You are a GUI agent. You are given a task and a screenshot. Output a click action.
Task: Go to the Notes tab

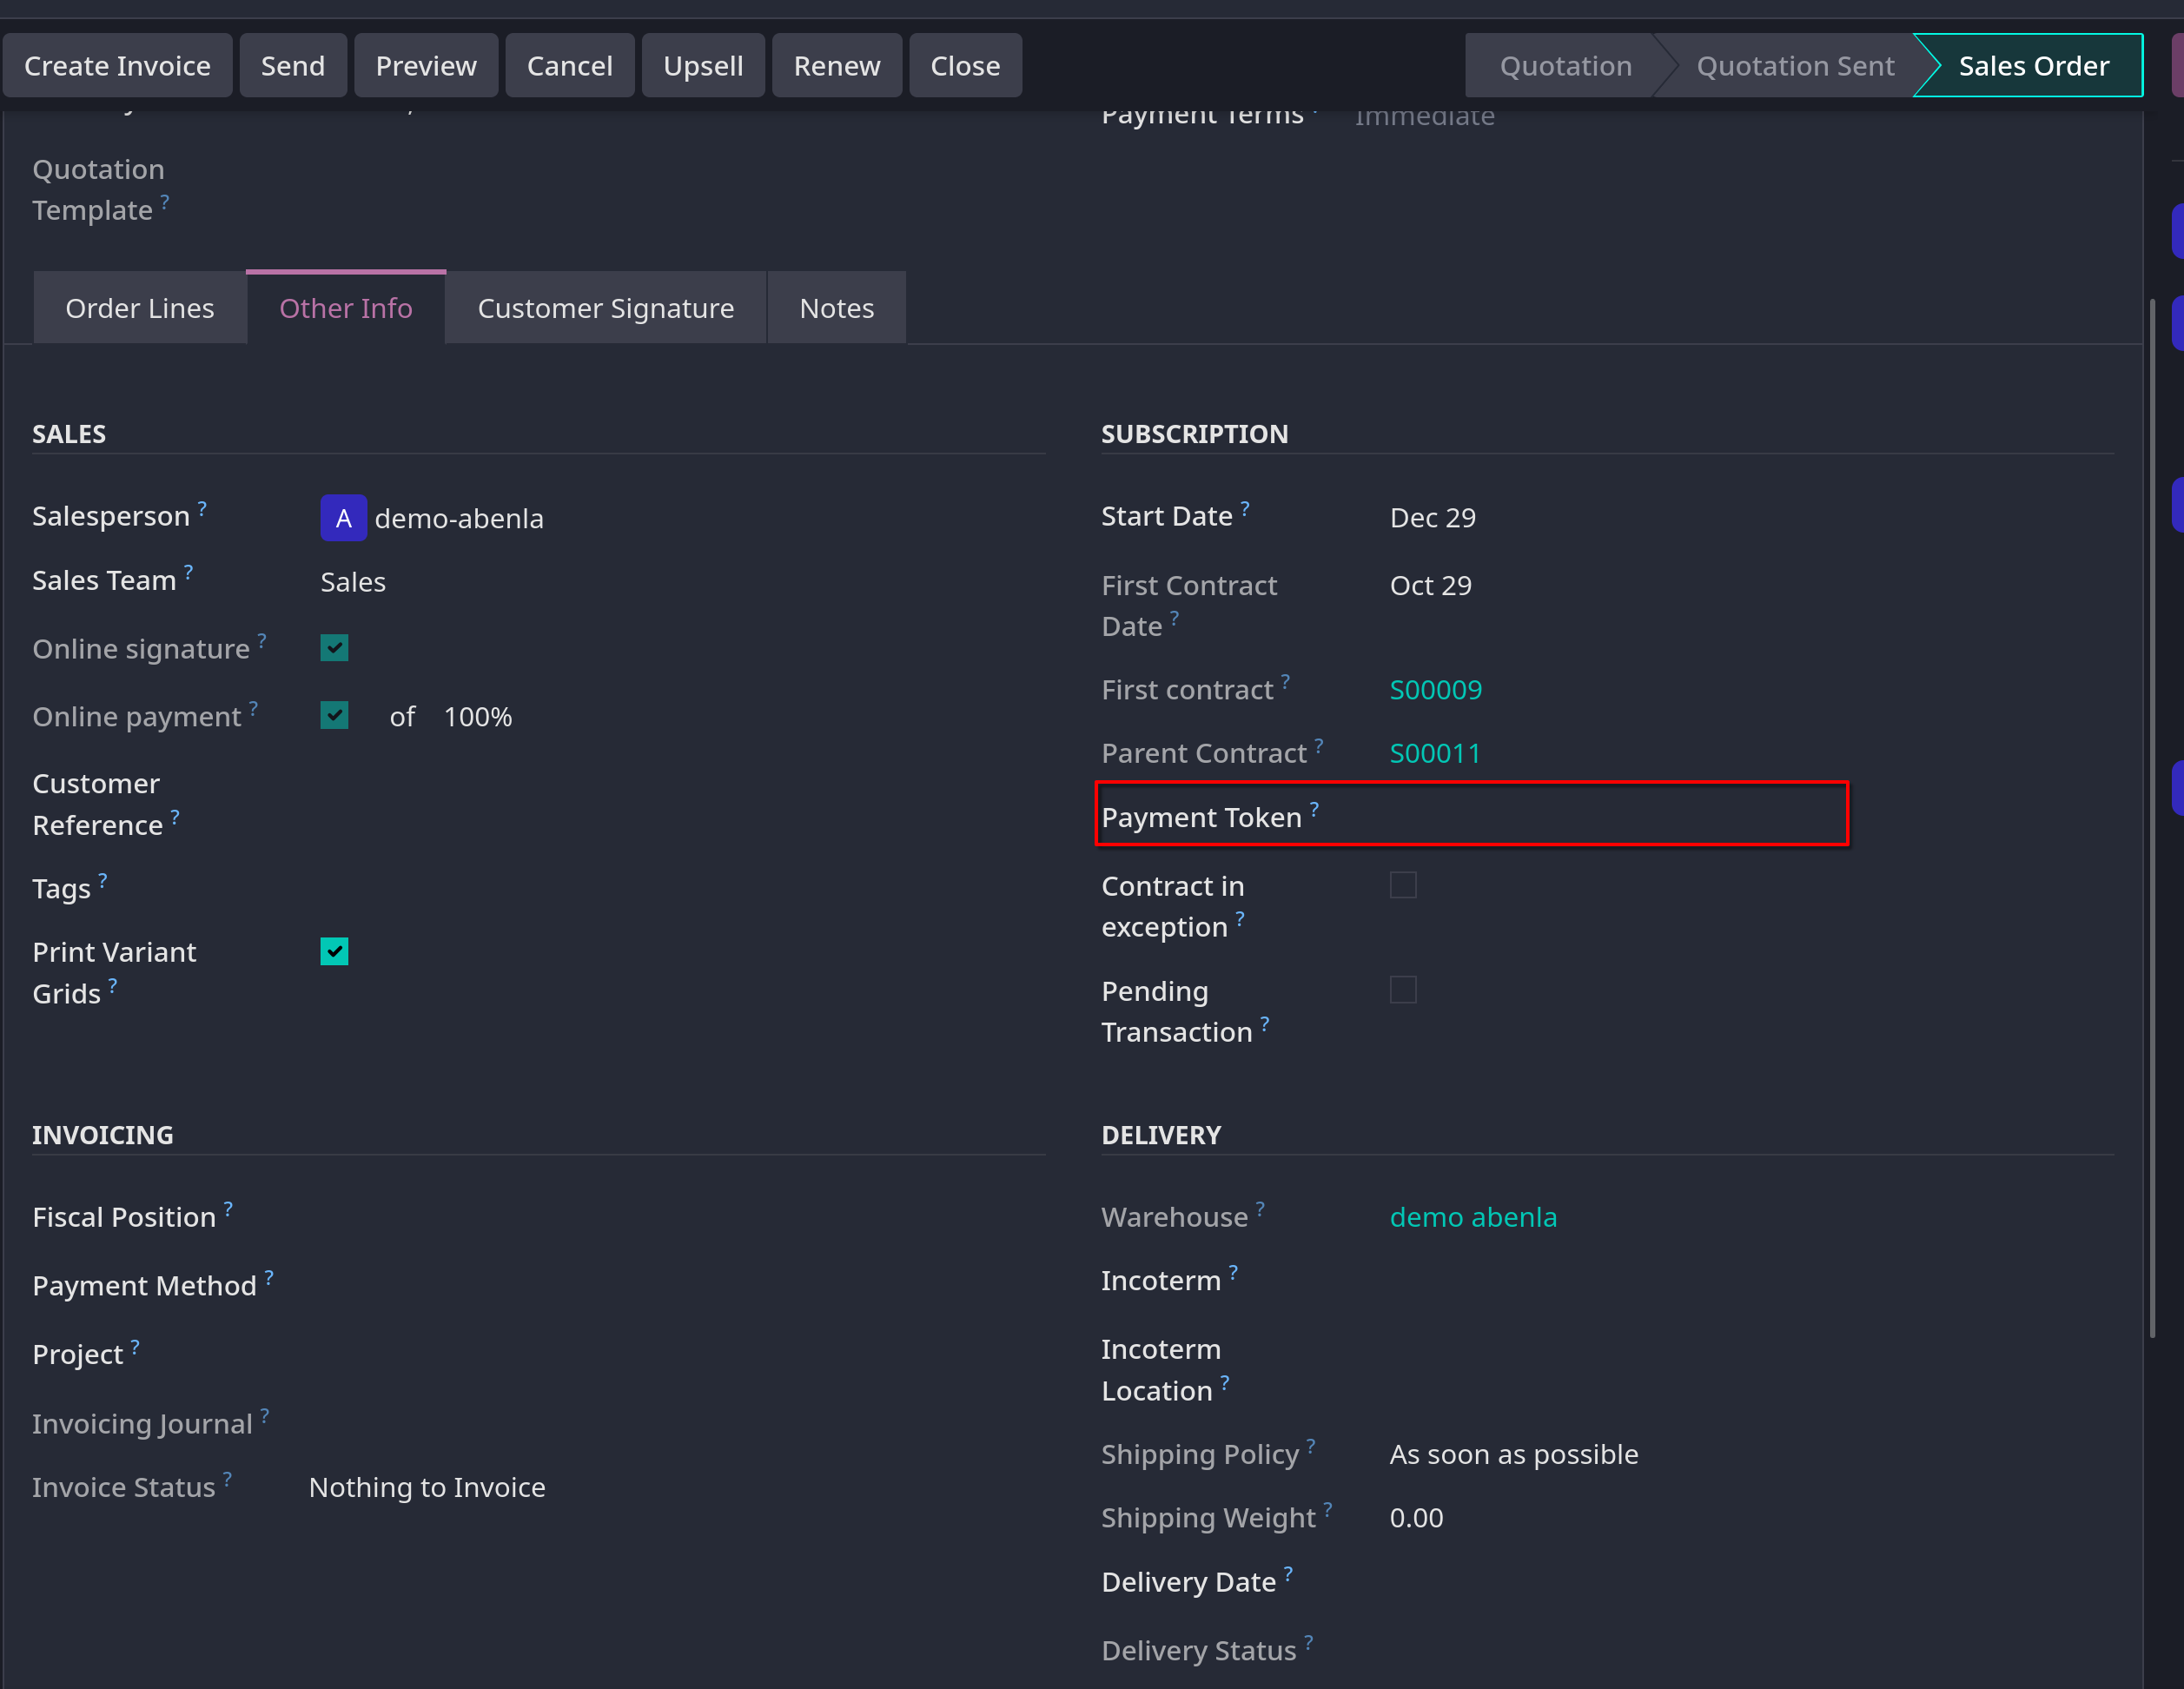(837, 308)
